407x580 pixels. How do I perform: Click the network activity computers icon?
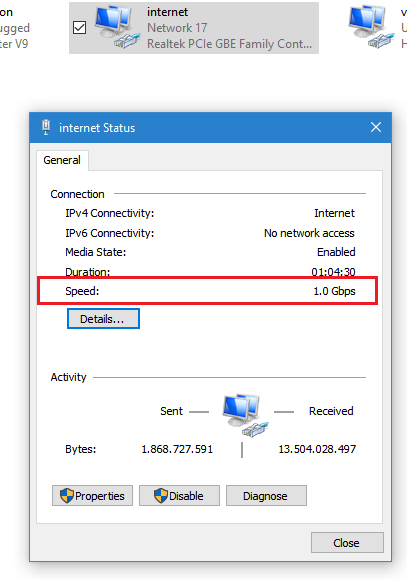pos(245,415)
